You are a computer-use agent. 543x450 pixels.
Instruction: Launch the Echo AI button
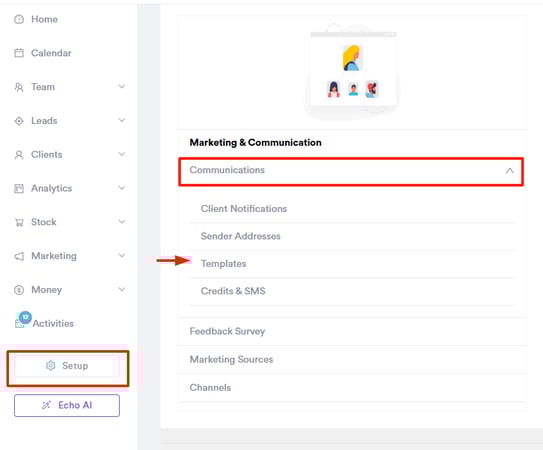pos(67,405)
